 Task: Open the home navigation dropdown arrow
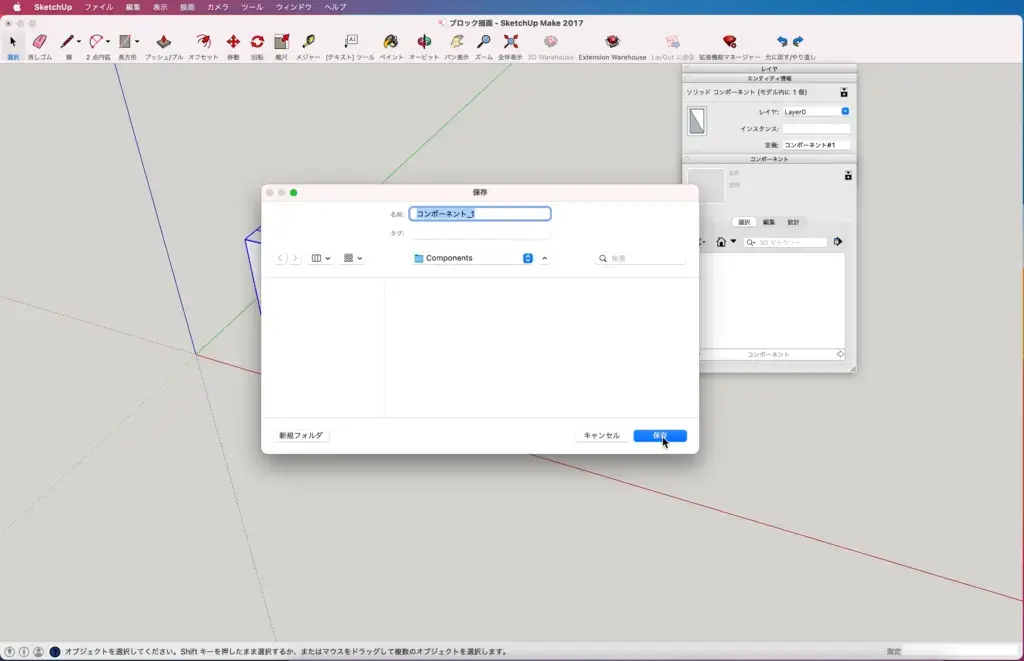[x=733, y=242]
